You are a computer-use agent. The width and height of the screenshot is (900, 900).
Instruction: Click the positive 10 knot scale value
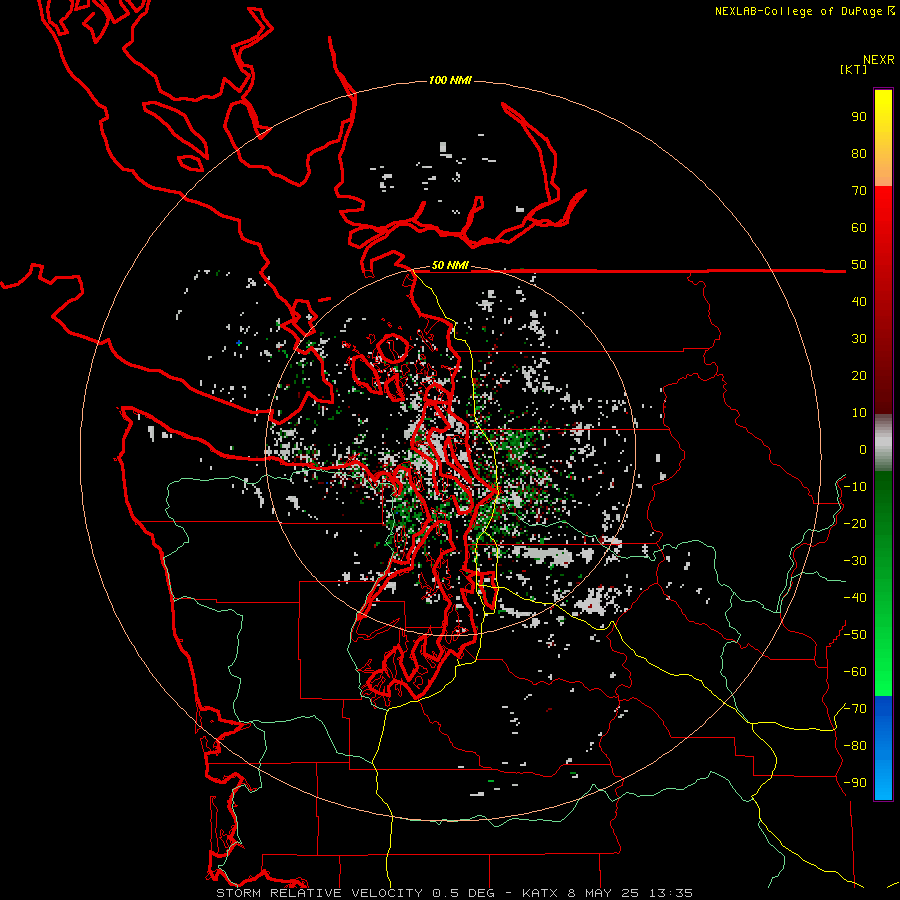(859, 413)
